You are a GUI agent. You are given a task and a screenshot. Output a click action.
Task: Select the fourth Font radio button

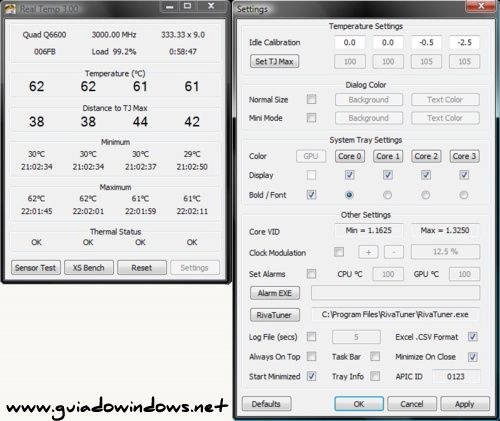(464, 195)
